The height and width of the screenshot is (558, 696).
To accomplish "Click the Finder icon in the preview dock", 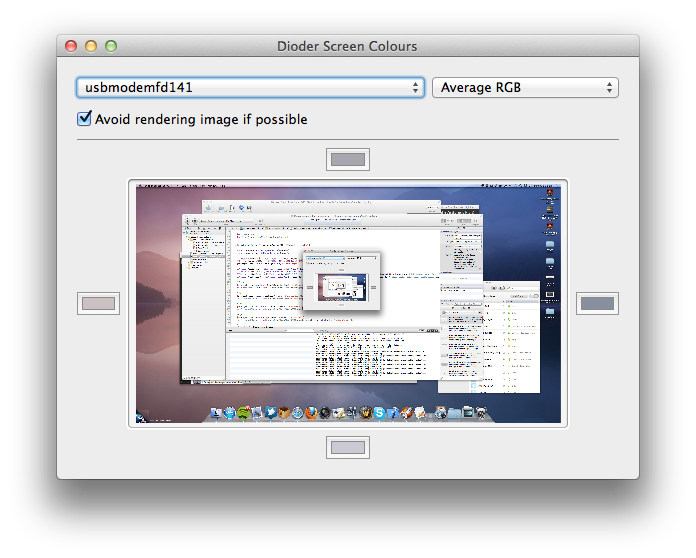I will (x=215, y=412).
